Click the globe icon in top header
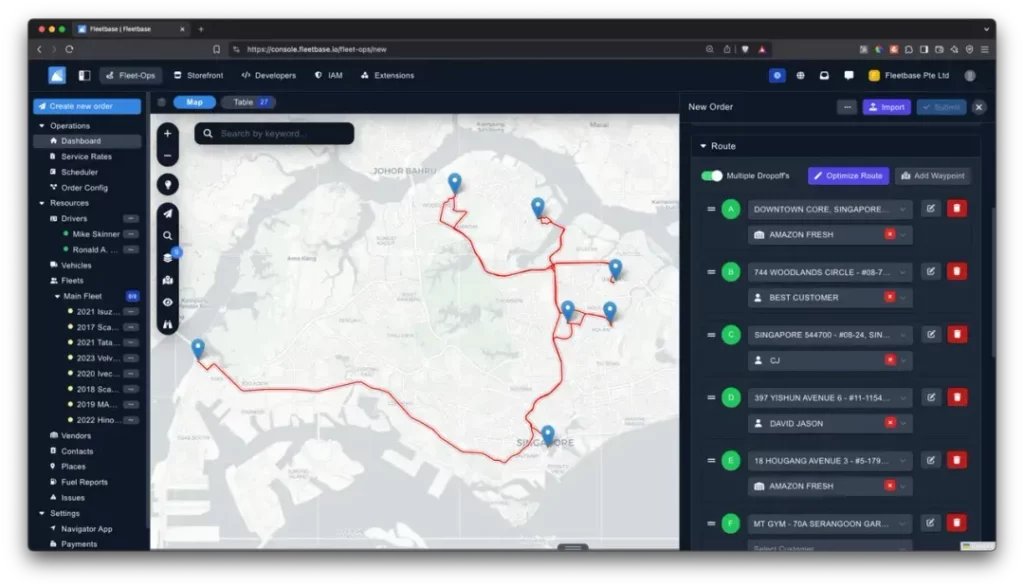The width and height of the screenshot is (1024, 588). click(800, 75)
